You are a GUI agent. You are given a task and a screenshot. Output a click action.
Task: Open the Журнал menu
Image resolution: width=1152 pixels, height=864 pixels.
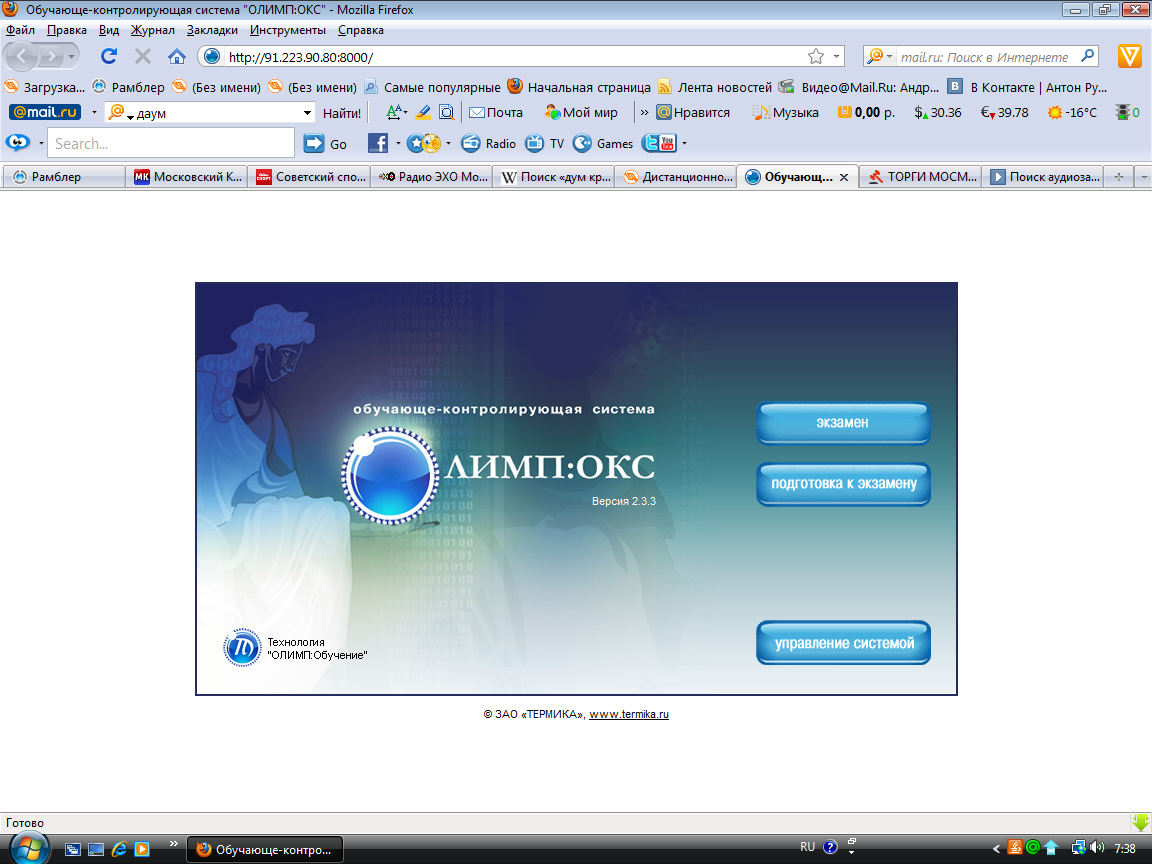[x=153, y=30]
